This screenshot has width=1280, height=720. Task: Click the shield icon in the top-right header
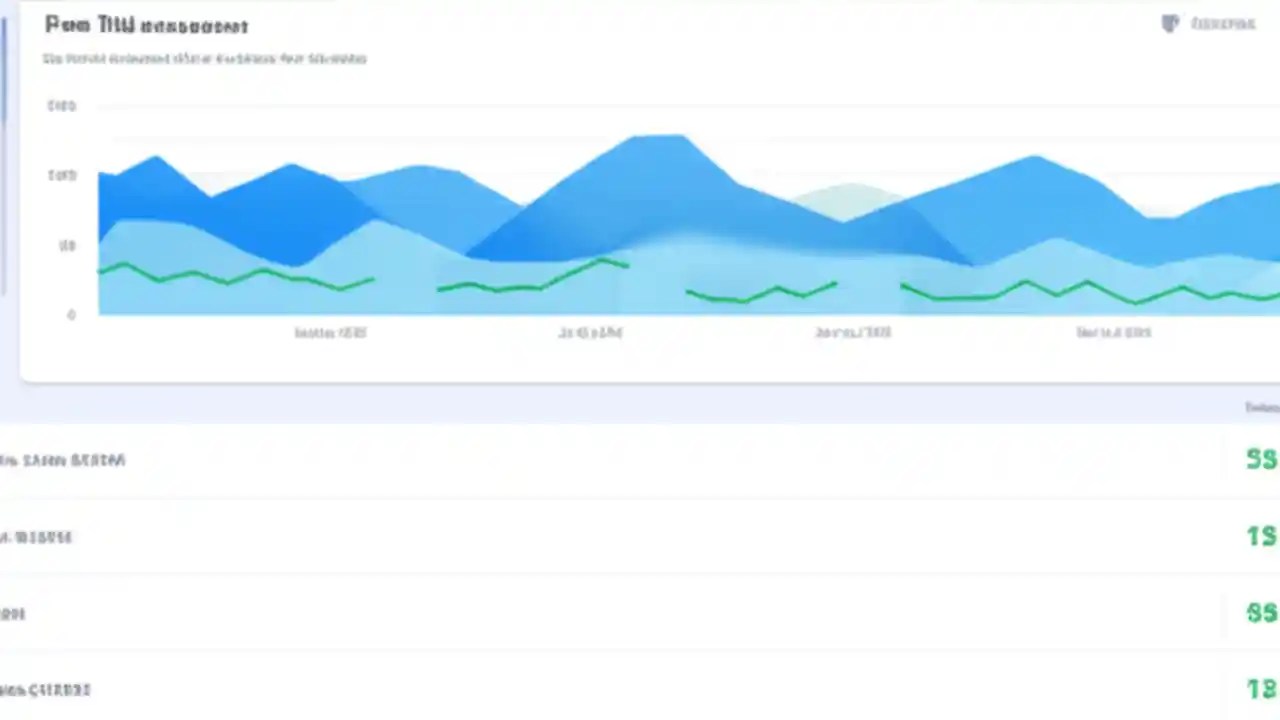coord(1170,23)
